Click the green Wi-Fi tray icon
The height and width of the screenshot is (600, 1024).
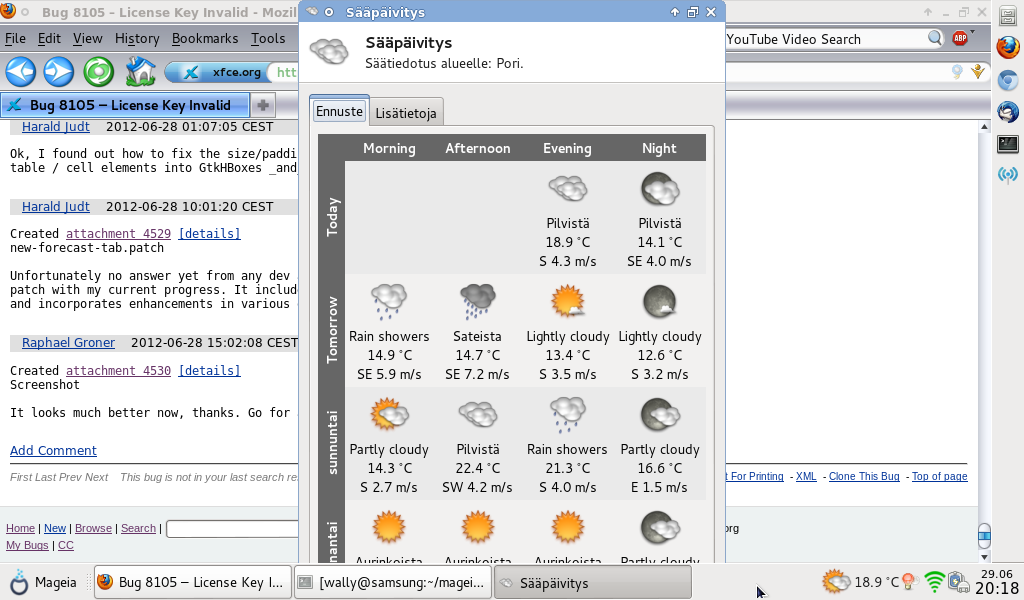click(935, 582)
